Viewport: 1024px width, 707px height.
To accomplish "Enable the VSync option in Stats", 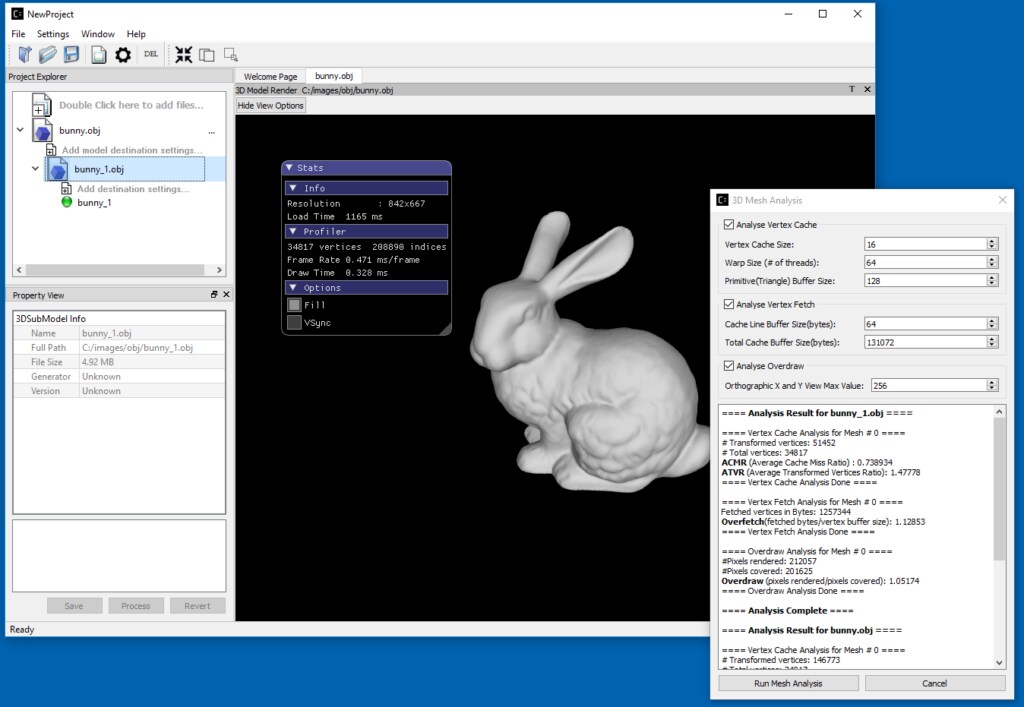I will 294,322.
